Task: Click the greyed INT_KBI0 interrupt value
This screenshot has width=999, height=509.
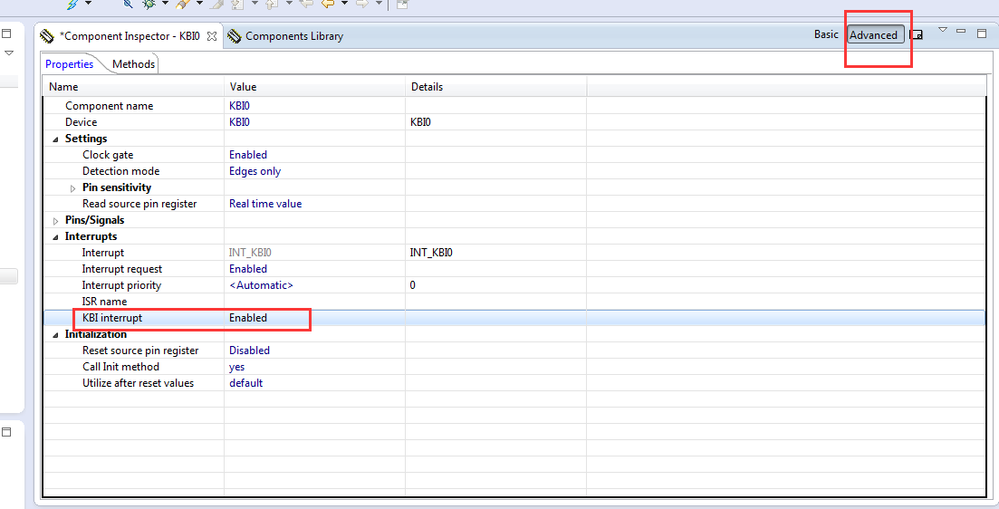Action: tap(250, 253)
